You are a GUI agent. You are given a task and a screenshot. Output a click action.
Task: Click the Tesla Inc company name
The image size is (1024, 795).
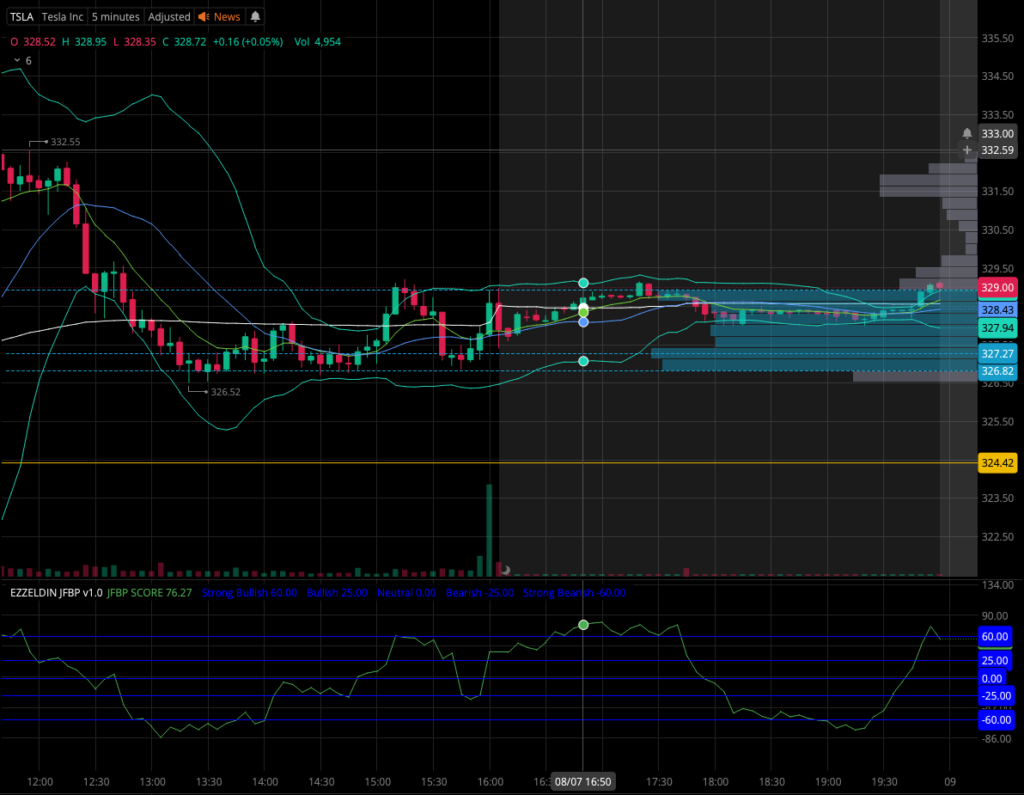pyautogui.click(x=63, y=16)
